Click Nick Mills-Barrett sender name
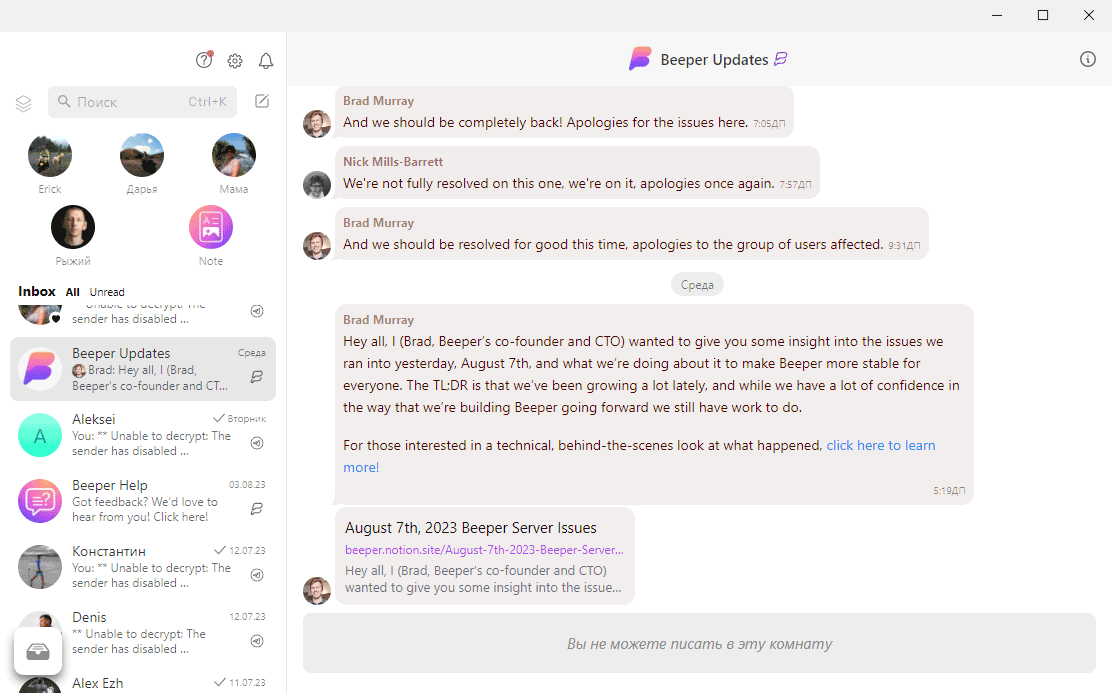 [393, 162]
